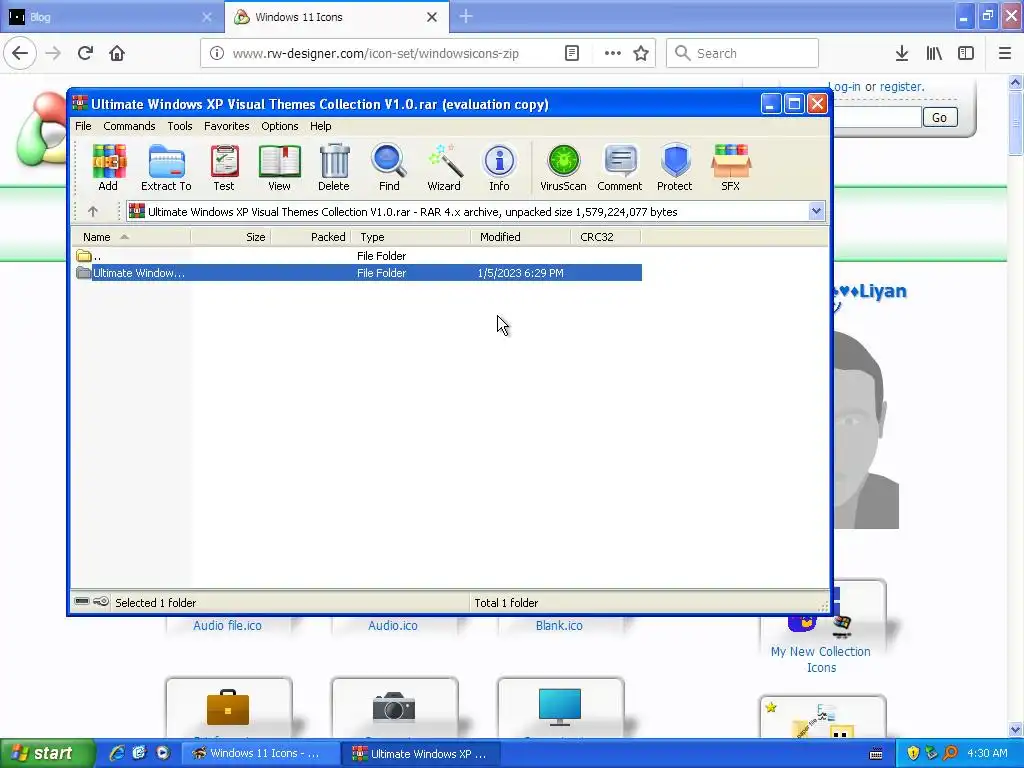The image size is (1024, 768).
Task: Show archive Info icon
Action: (x=499, y=167)
